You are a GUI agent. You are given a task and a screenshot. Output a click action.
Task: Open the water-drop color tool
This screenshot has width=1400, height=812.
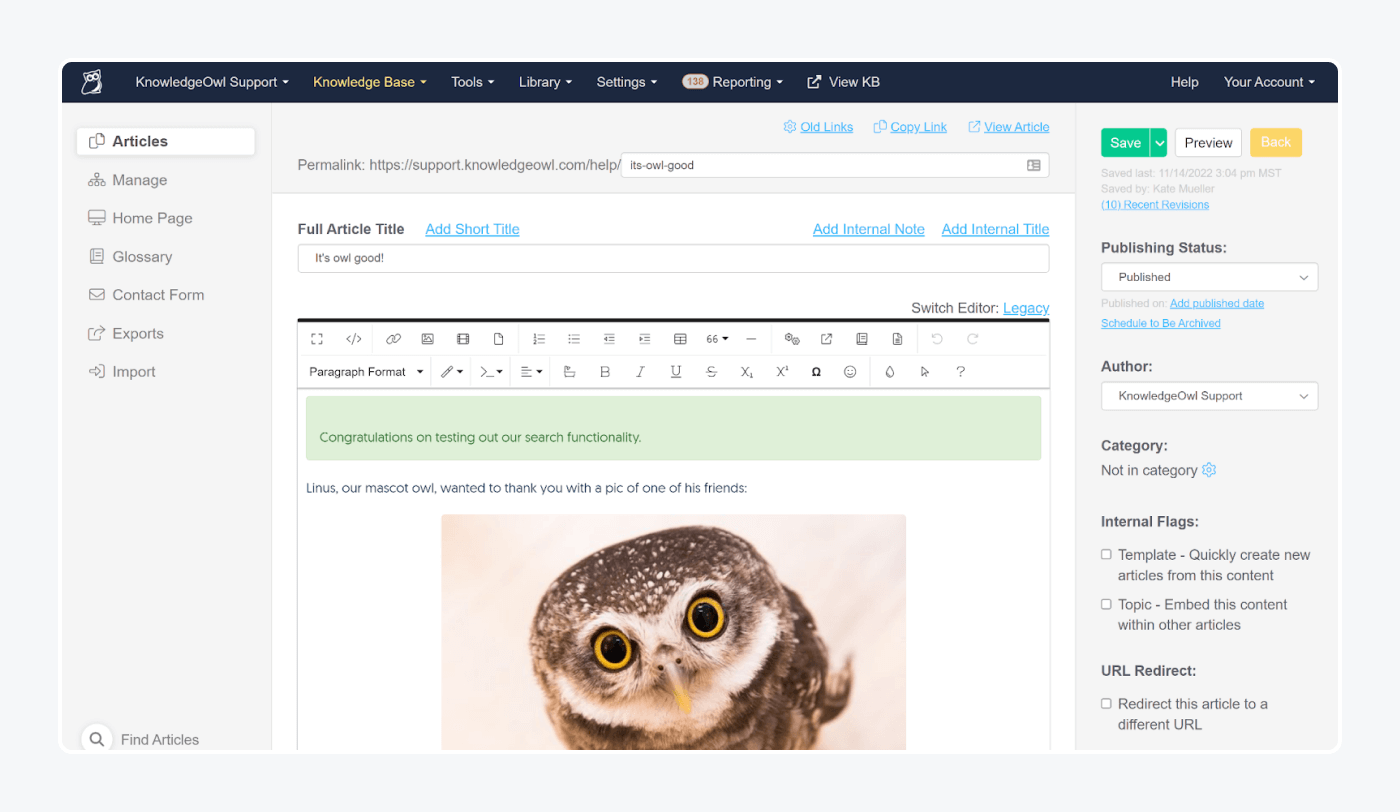[x=890, y=371]
